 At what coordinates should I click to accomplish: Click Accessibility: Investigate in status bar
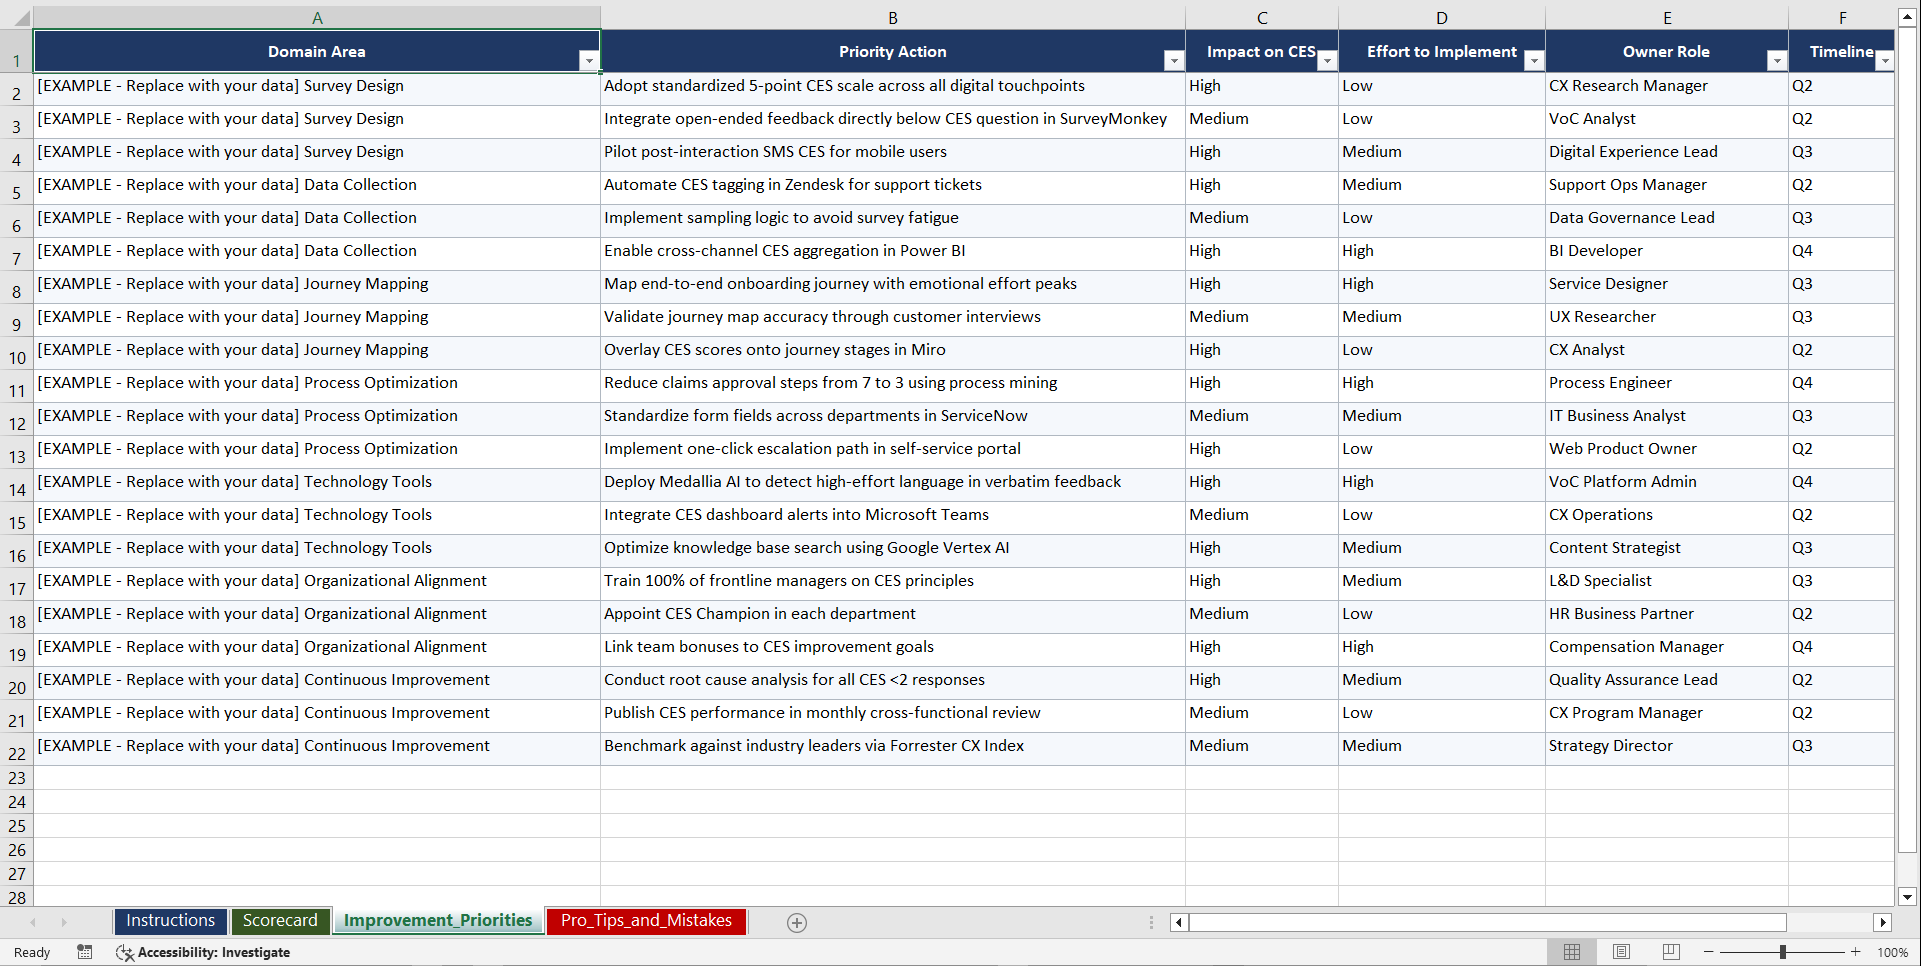coord(215,952)
